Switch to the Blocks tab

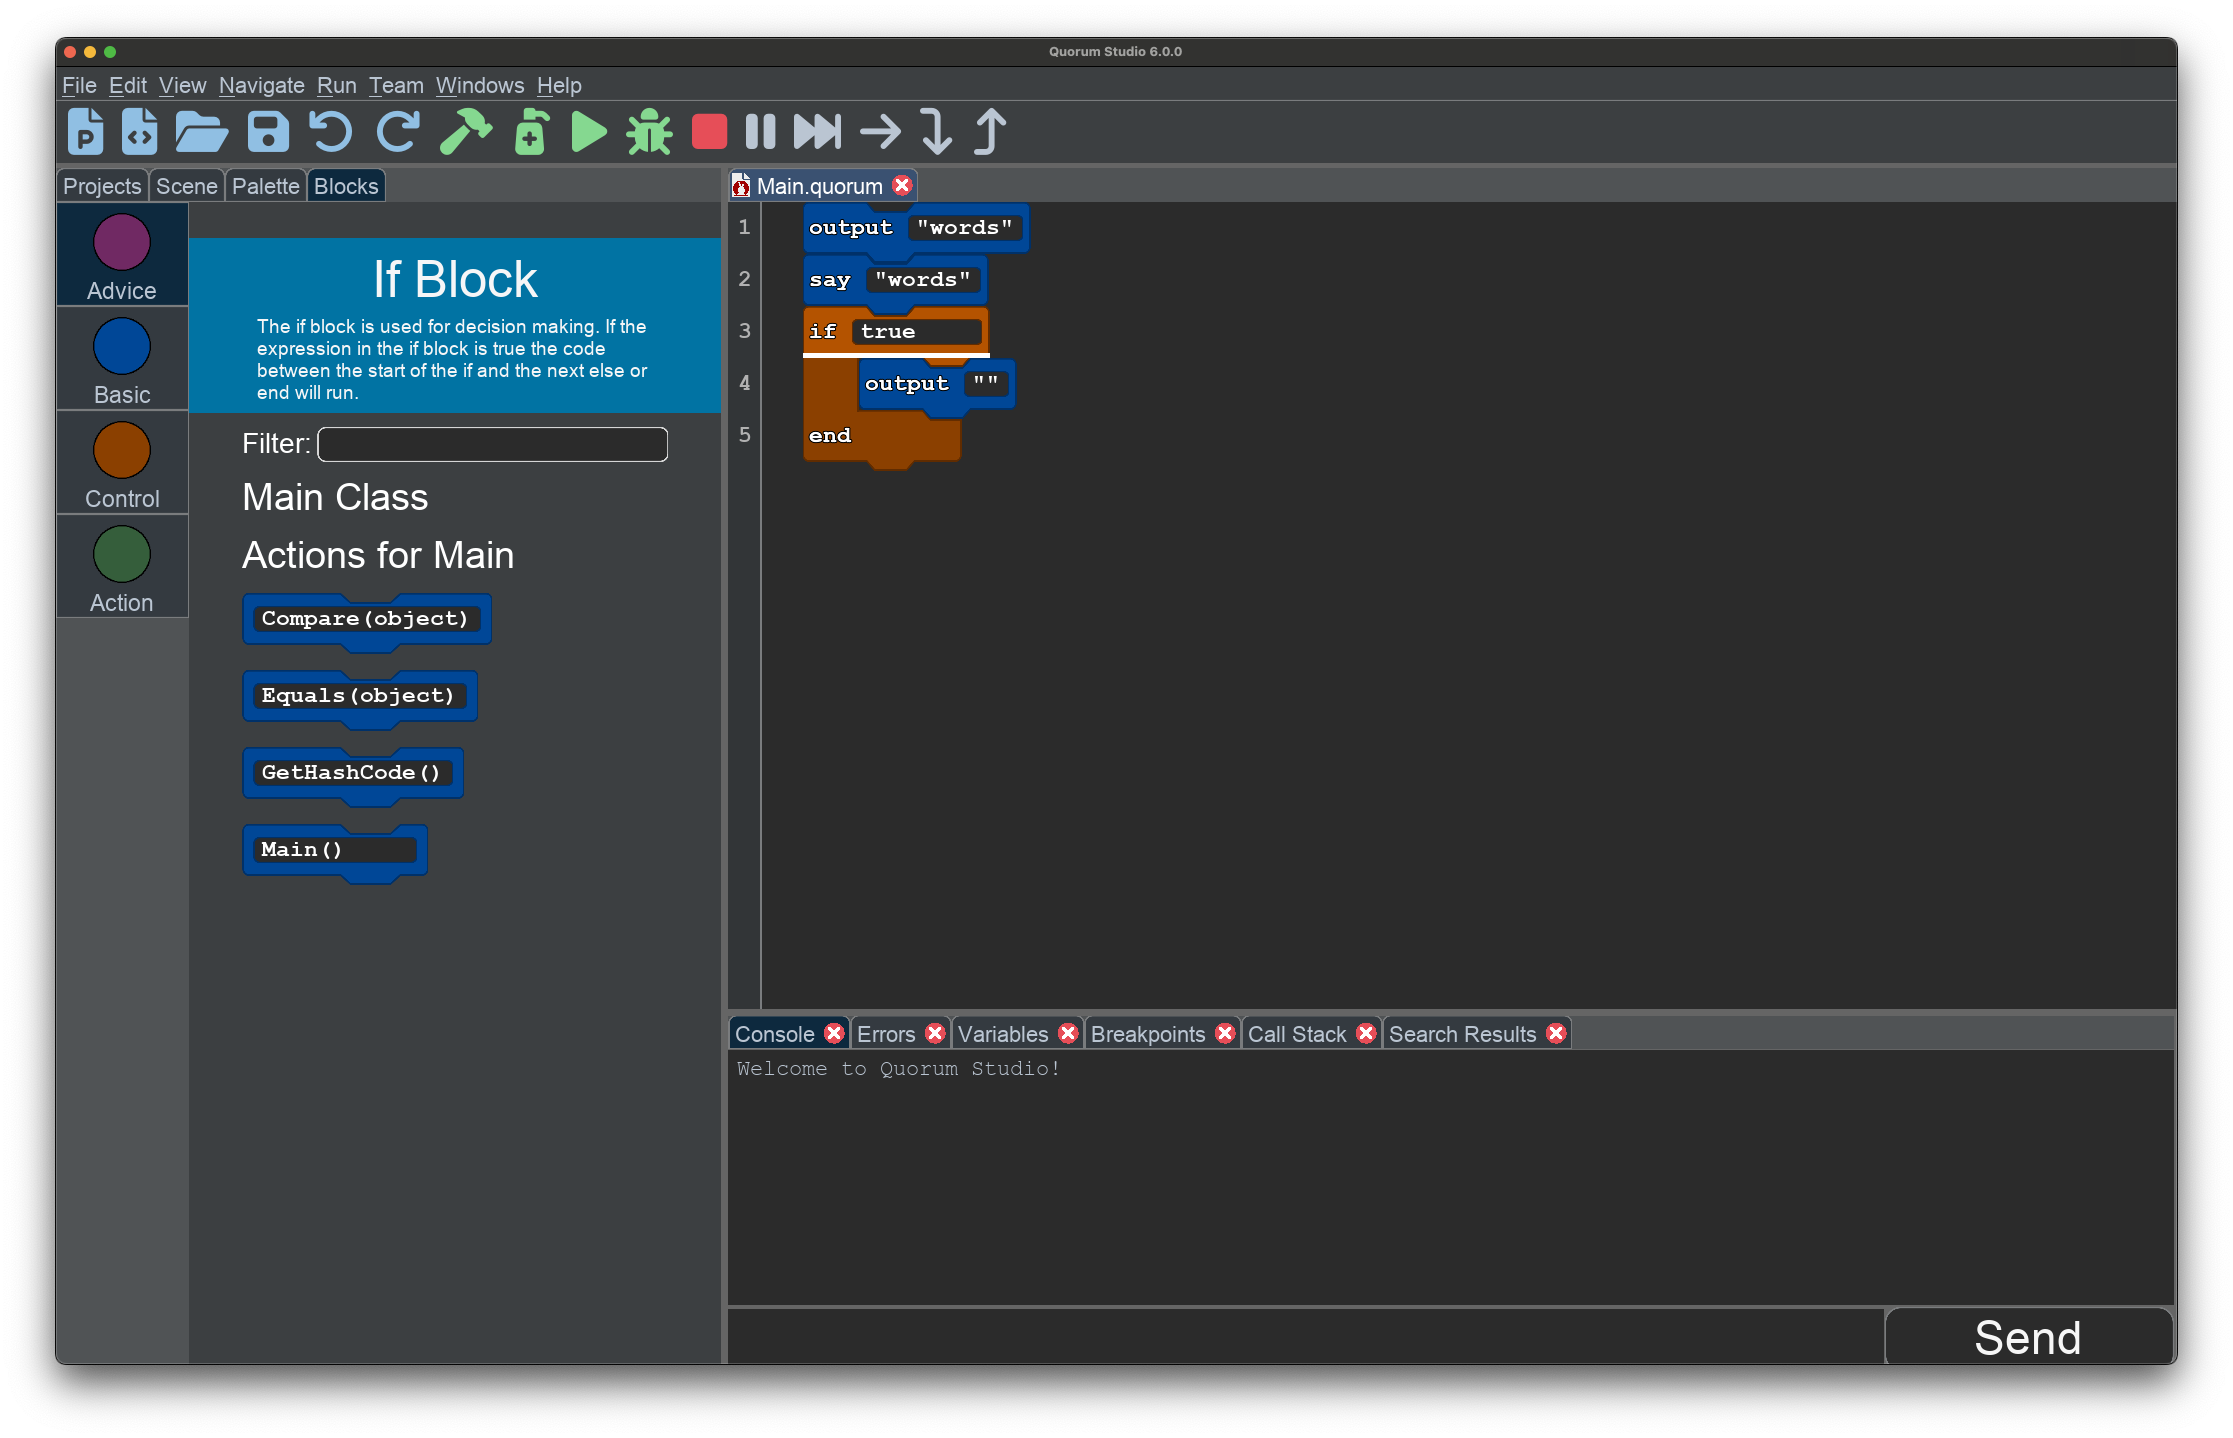click(x=346, y=186)
